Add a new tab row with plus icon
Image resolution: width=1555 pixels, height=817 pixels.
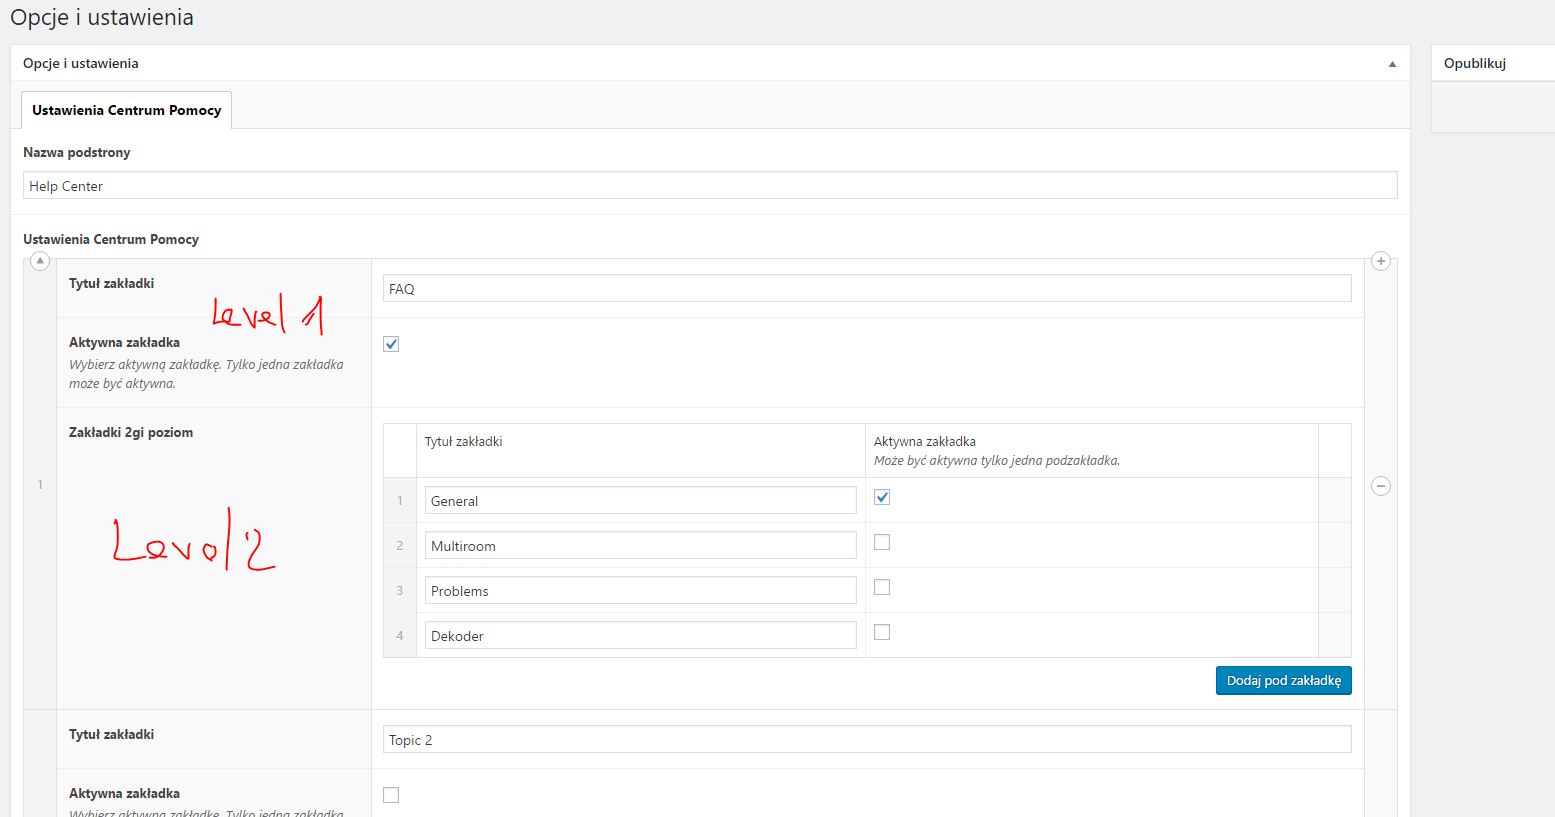(x=1380, y=261)
